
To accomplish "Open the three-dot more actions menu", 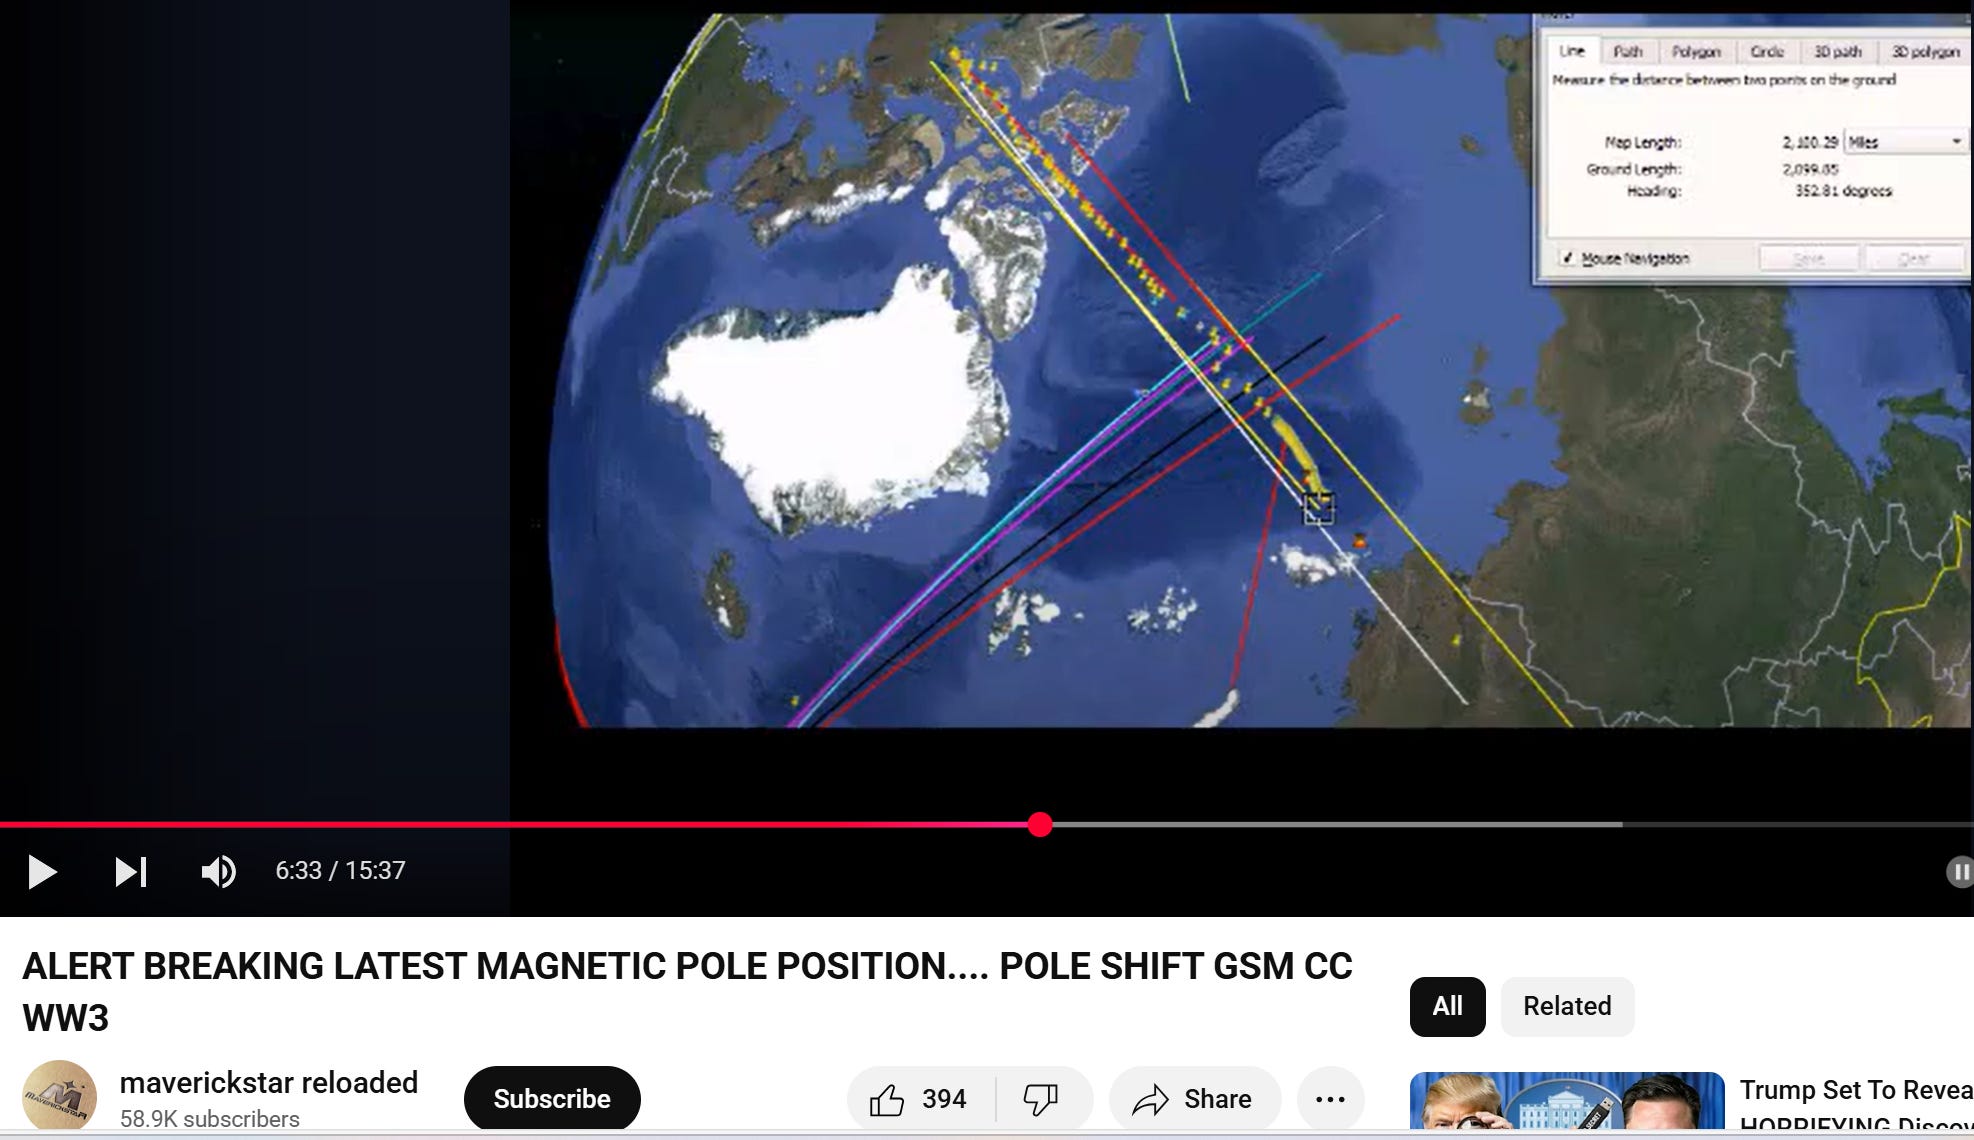I will tap(1330, 1099).
